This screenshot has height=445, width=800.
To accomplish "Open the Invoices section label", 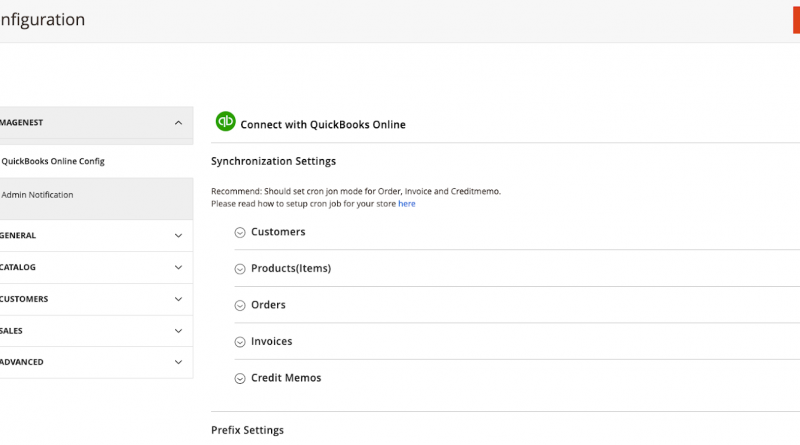I will pos(272,342).
